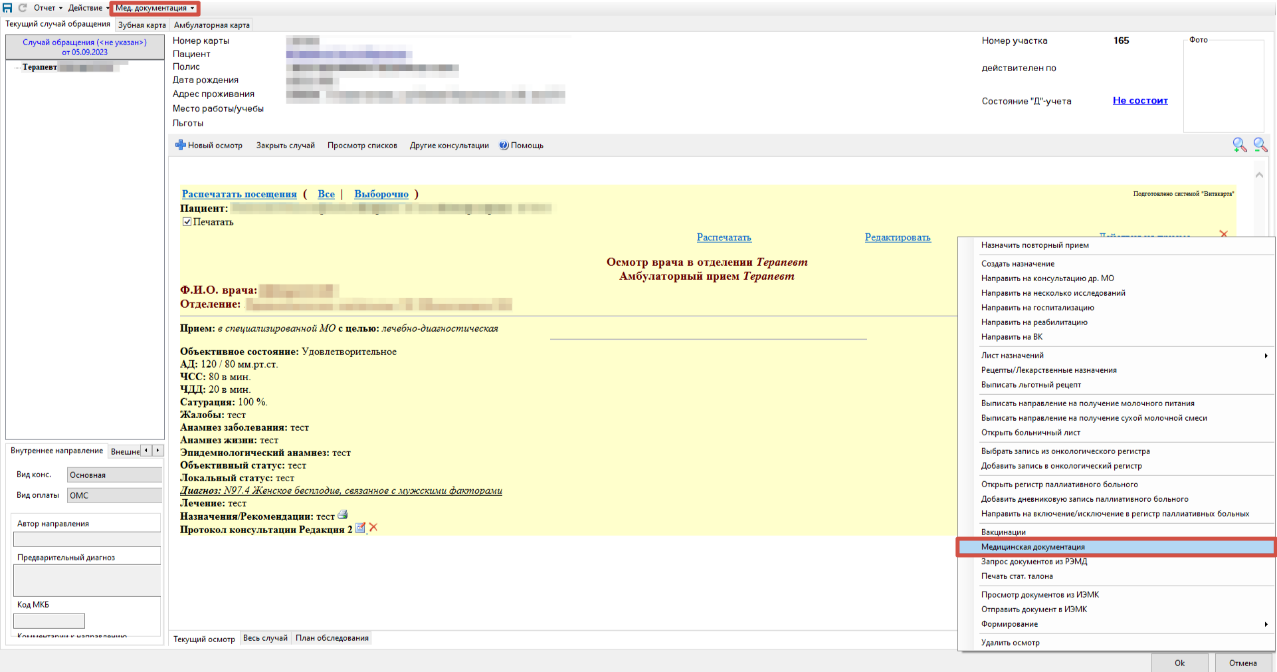Select Направить на консультацию др. МО
This screenshot has width=1277, height=672.
[x=1116, y=278]
